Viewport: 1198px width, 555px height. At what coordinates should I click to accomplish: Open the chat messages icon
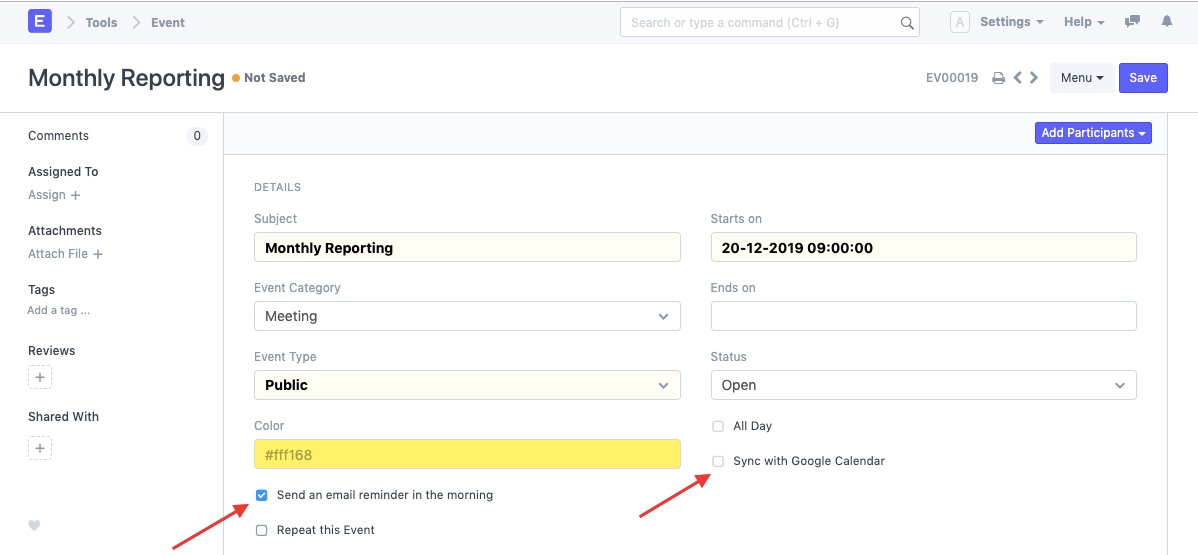tap(1132, 22)
